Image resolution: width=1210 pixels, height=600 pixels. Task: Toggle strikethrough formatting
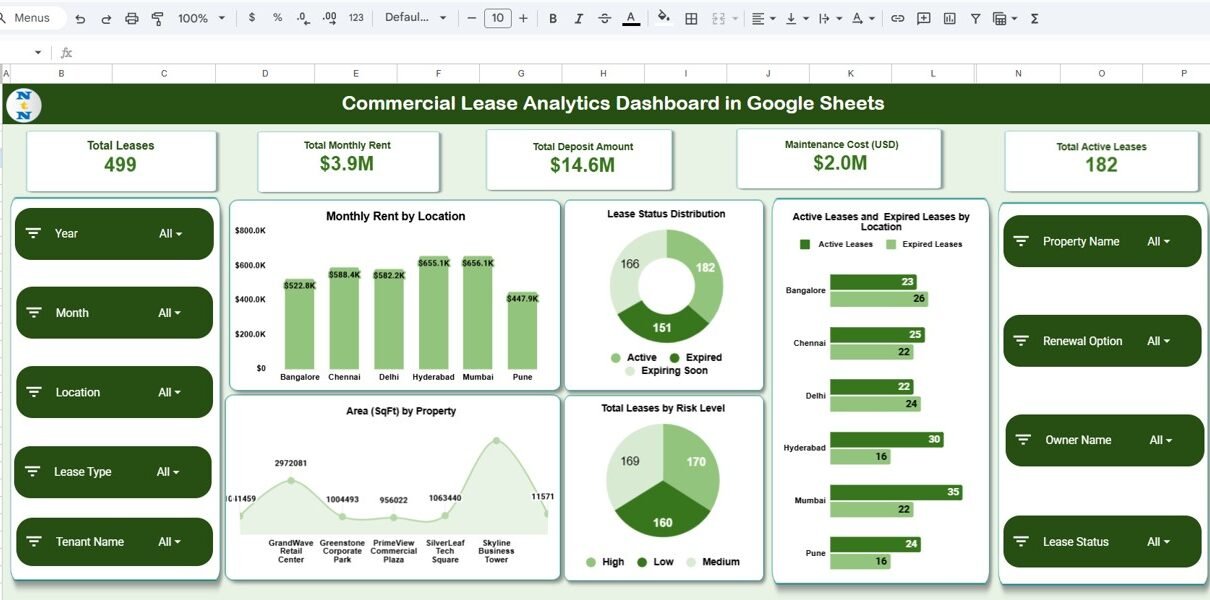tap(604, 18)
